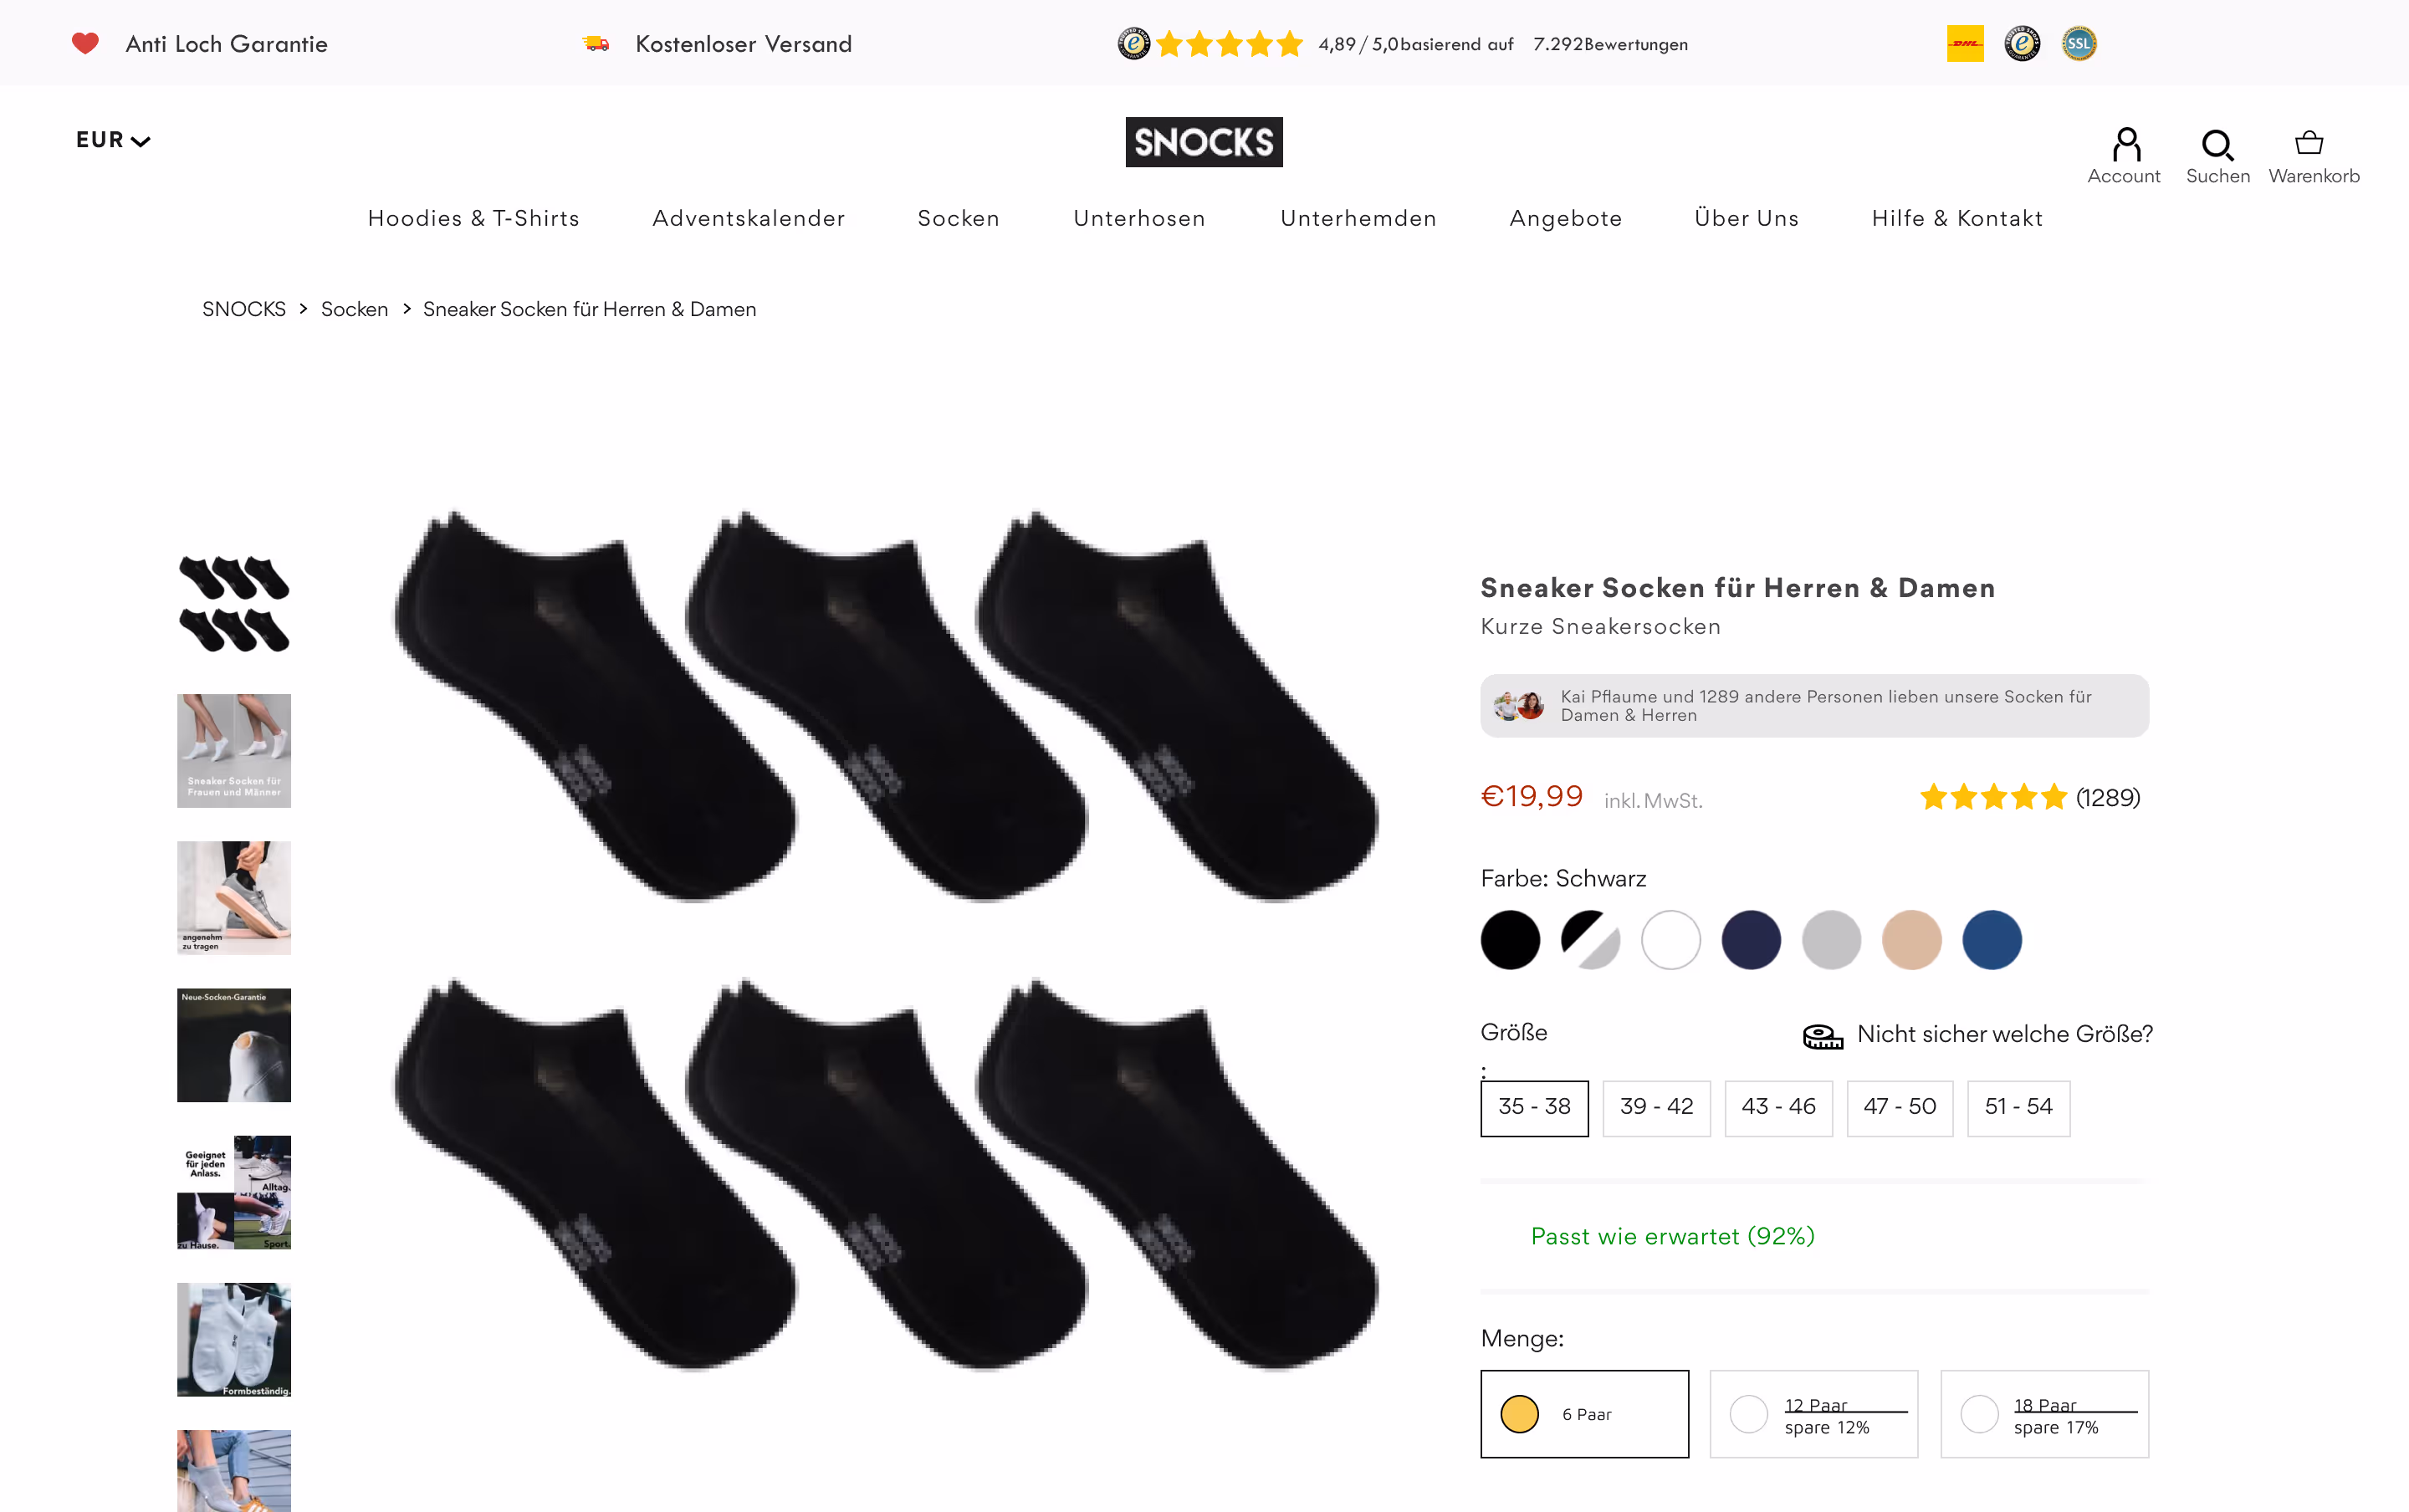
Task: Open the Unterhosen menu item
Action: click(1139, 218)
